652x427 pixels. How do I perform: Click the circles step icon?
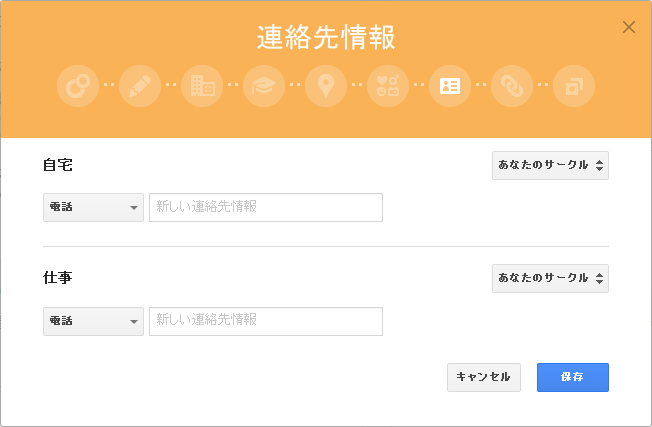click(78, 86)
